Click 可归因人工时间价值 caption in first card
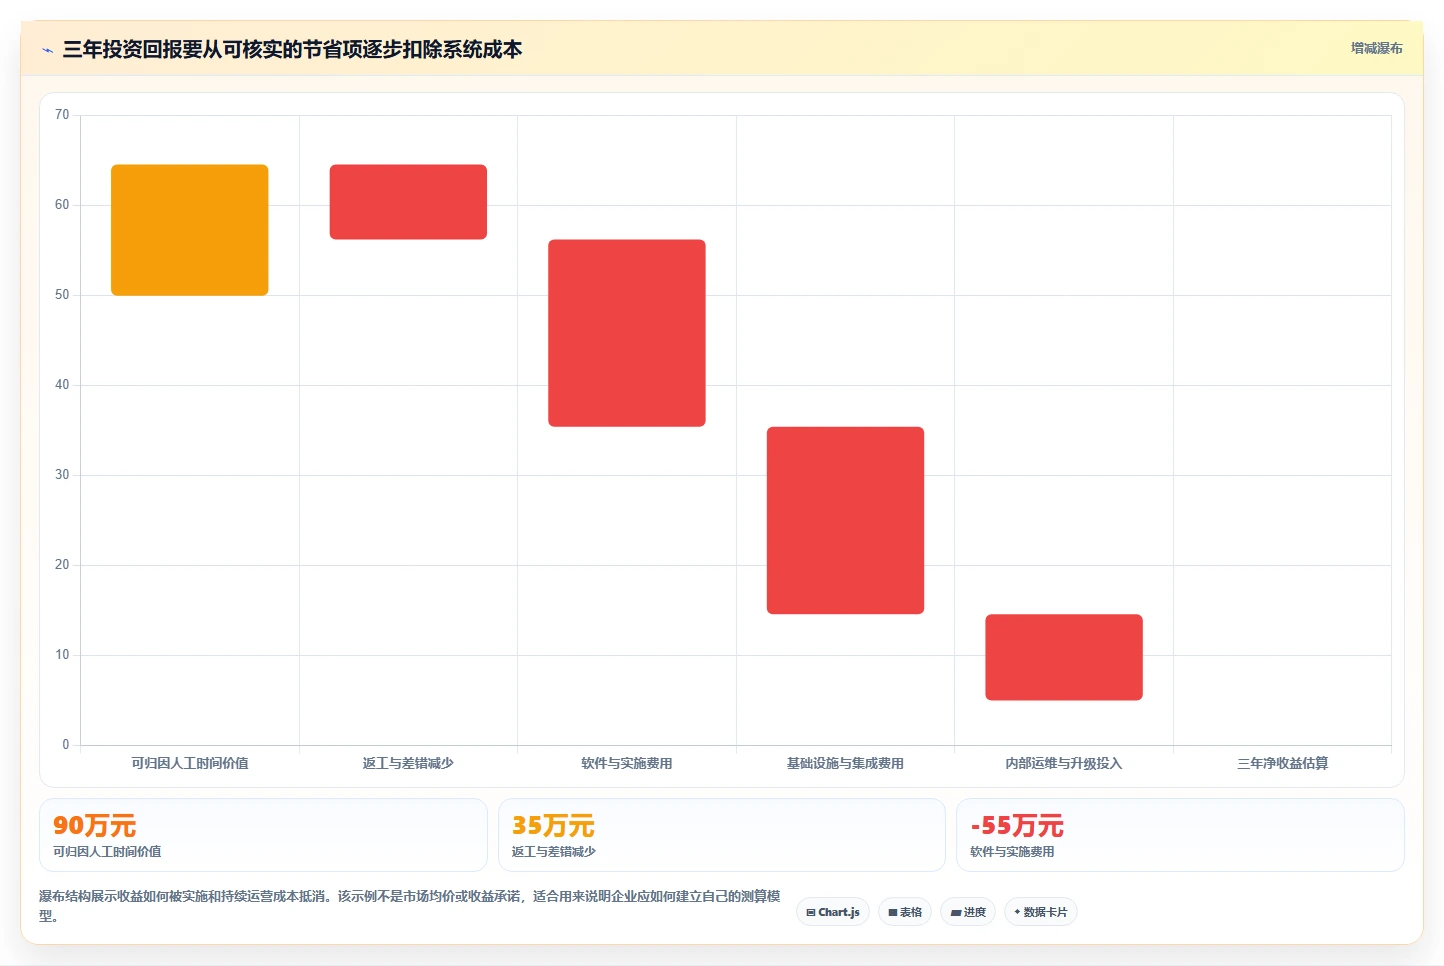1444x966 pixels. 107,852
